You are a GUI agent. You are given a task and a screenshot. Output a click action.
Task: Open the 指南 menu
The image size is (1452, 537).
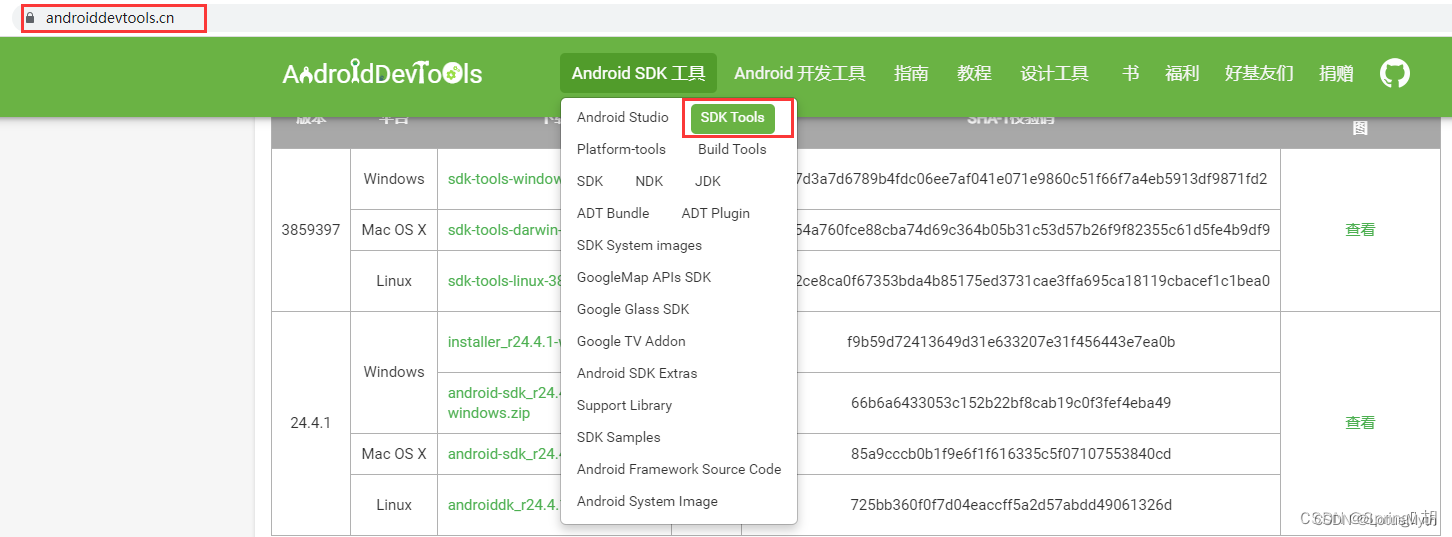[x=911, y=73]
